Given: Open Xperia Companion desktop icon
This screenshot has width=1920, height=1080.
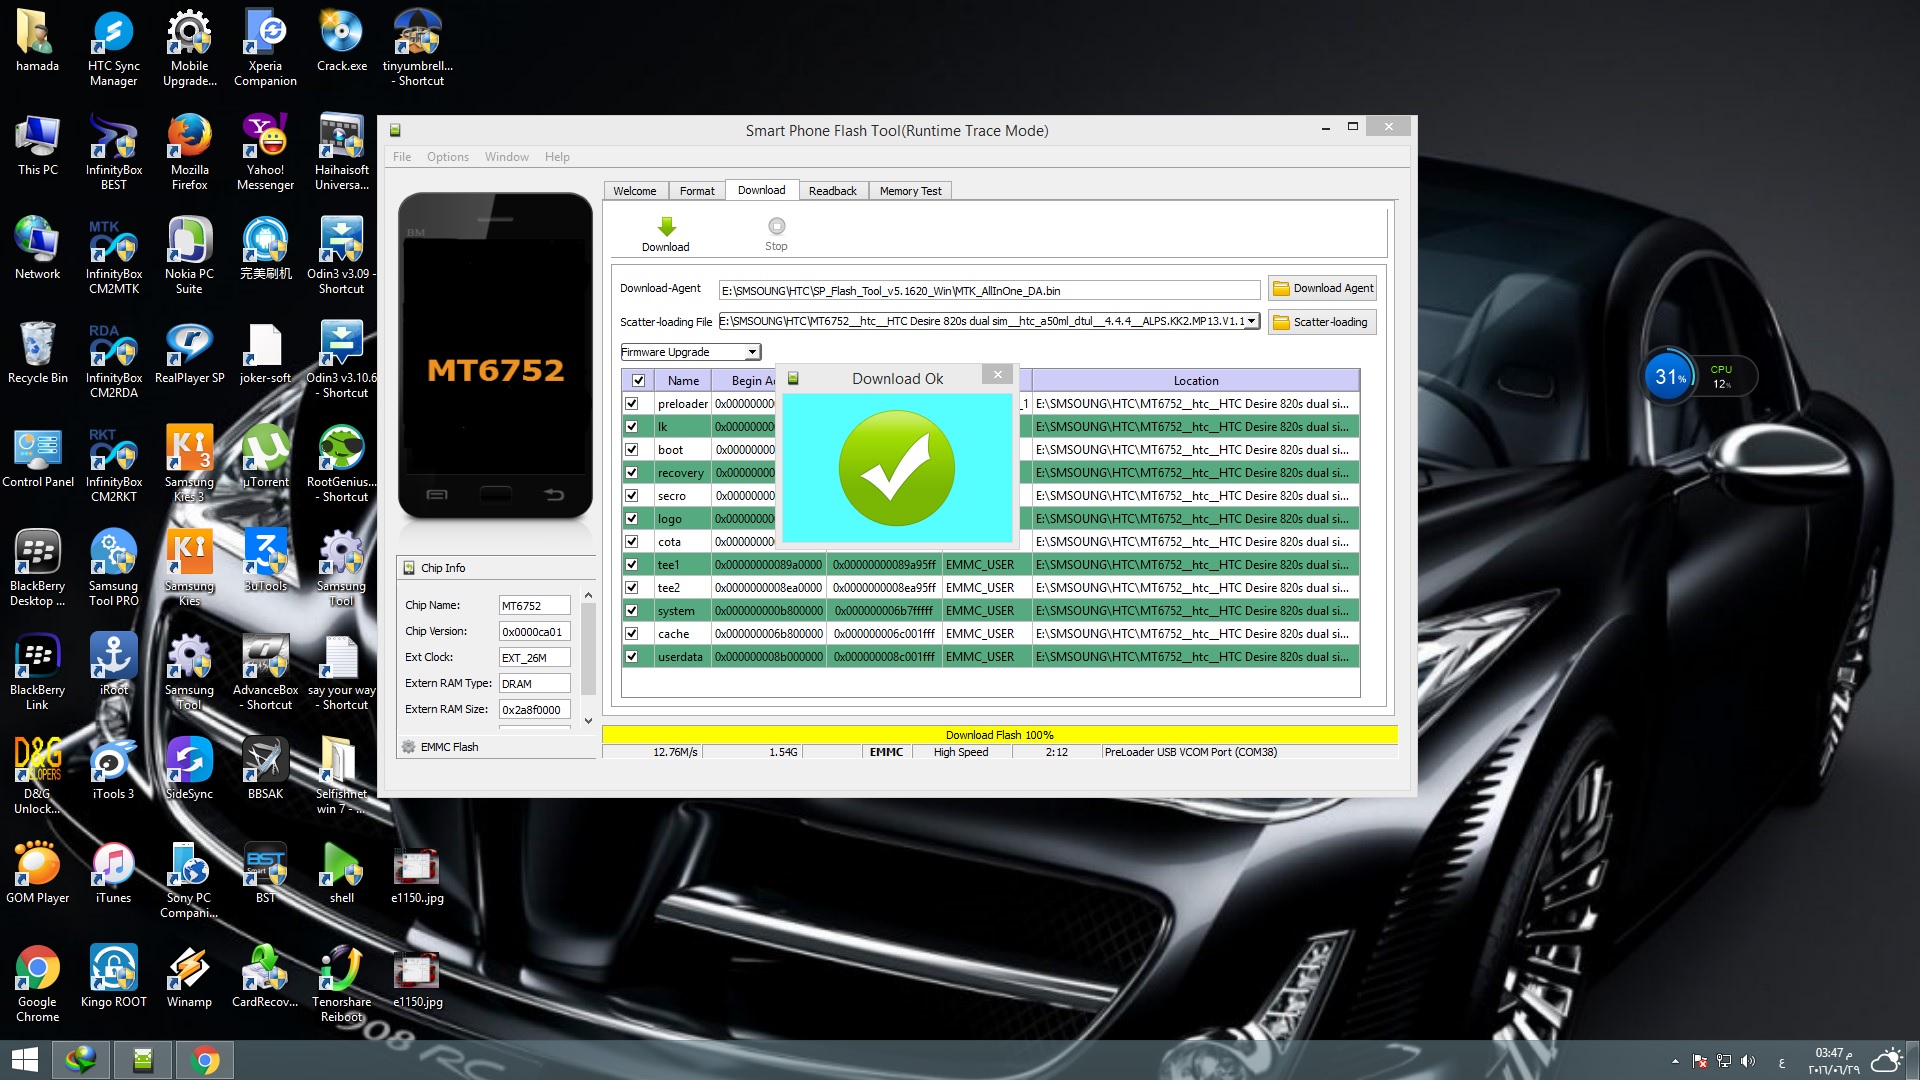Looking at the screenshot, I should pos(265,49).
